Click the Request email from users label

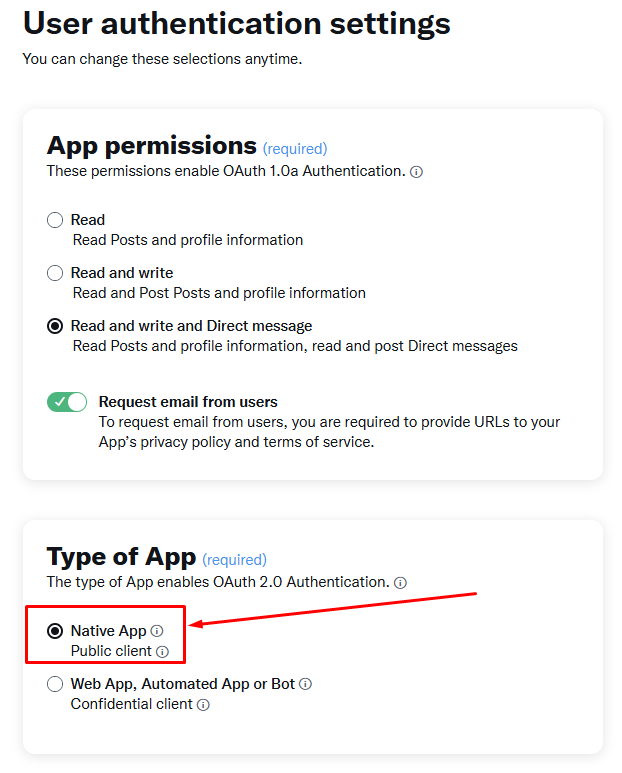point(188,402)
